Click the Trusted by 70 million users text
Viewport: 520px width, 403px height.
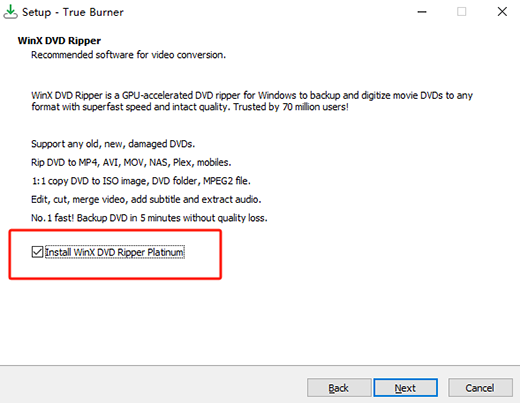point(291,107)
